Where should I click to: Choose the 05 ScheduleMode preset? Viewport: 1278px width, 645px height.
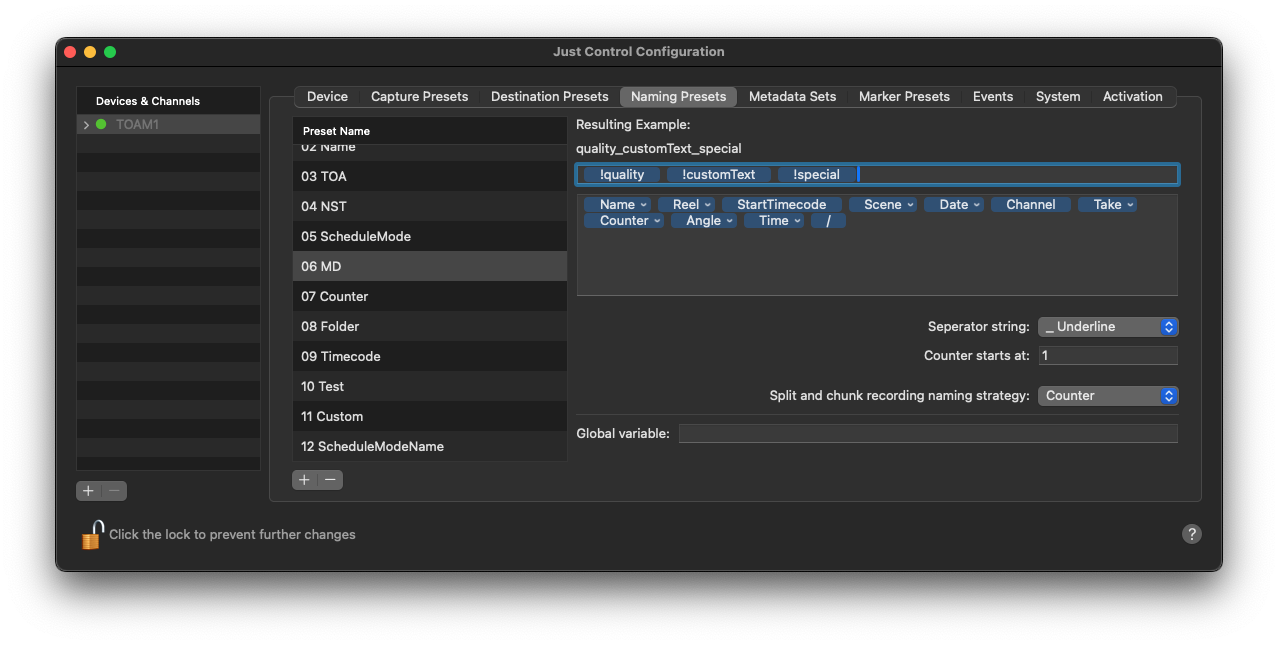tap(430, 236)
